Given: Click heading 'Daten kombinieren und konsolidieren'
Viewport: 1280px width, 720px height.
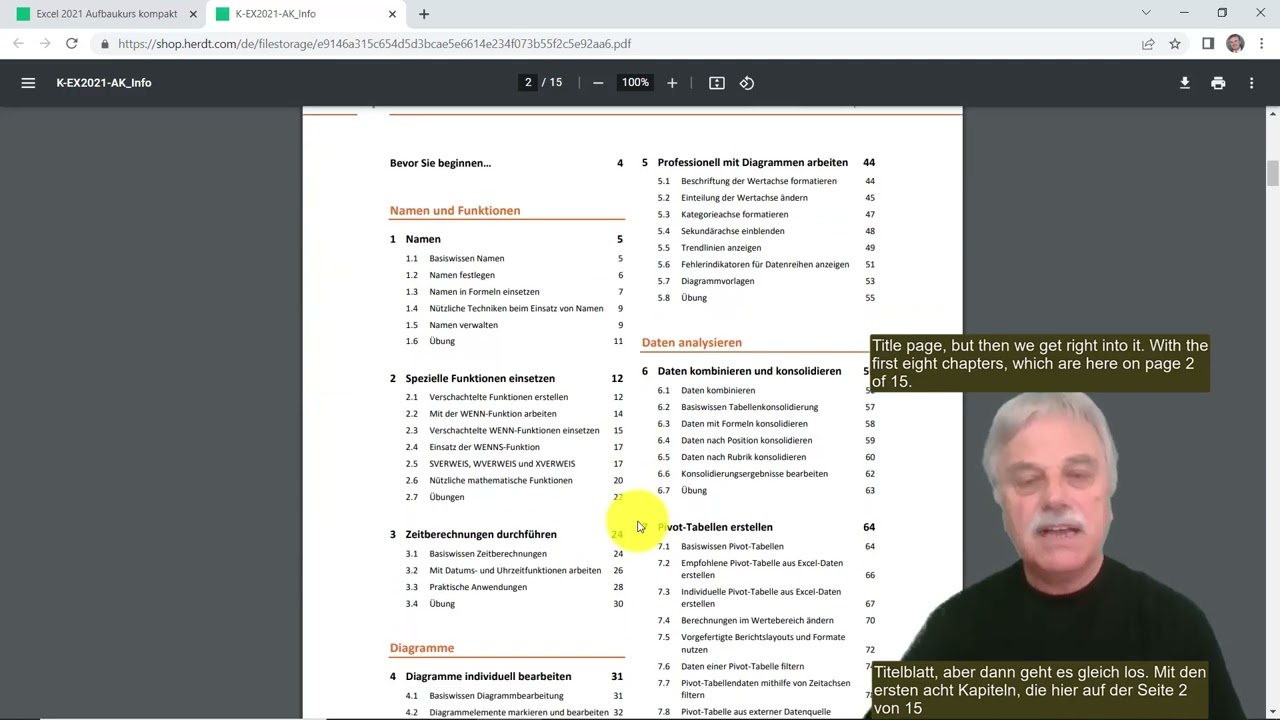Looking at the screenshot, I should [x=749, y=371].
